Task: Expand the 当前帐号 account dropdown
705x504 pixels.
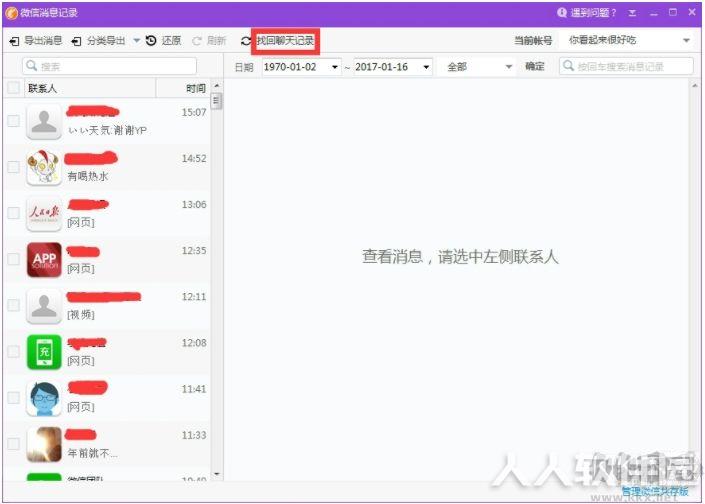Action: (686, 40)
